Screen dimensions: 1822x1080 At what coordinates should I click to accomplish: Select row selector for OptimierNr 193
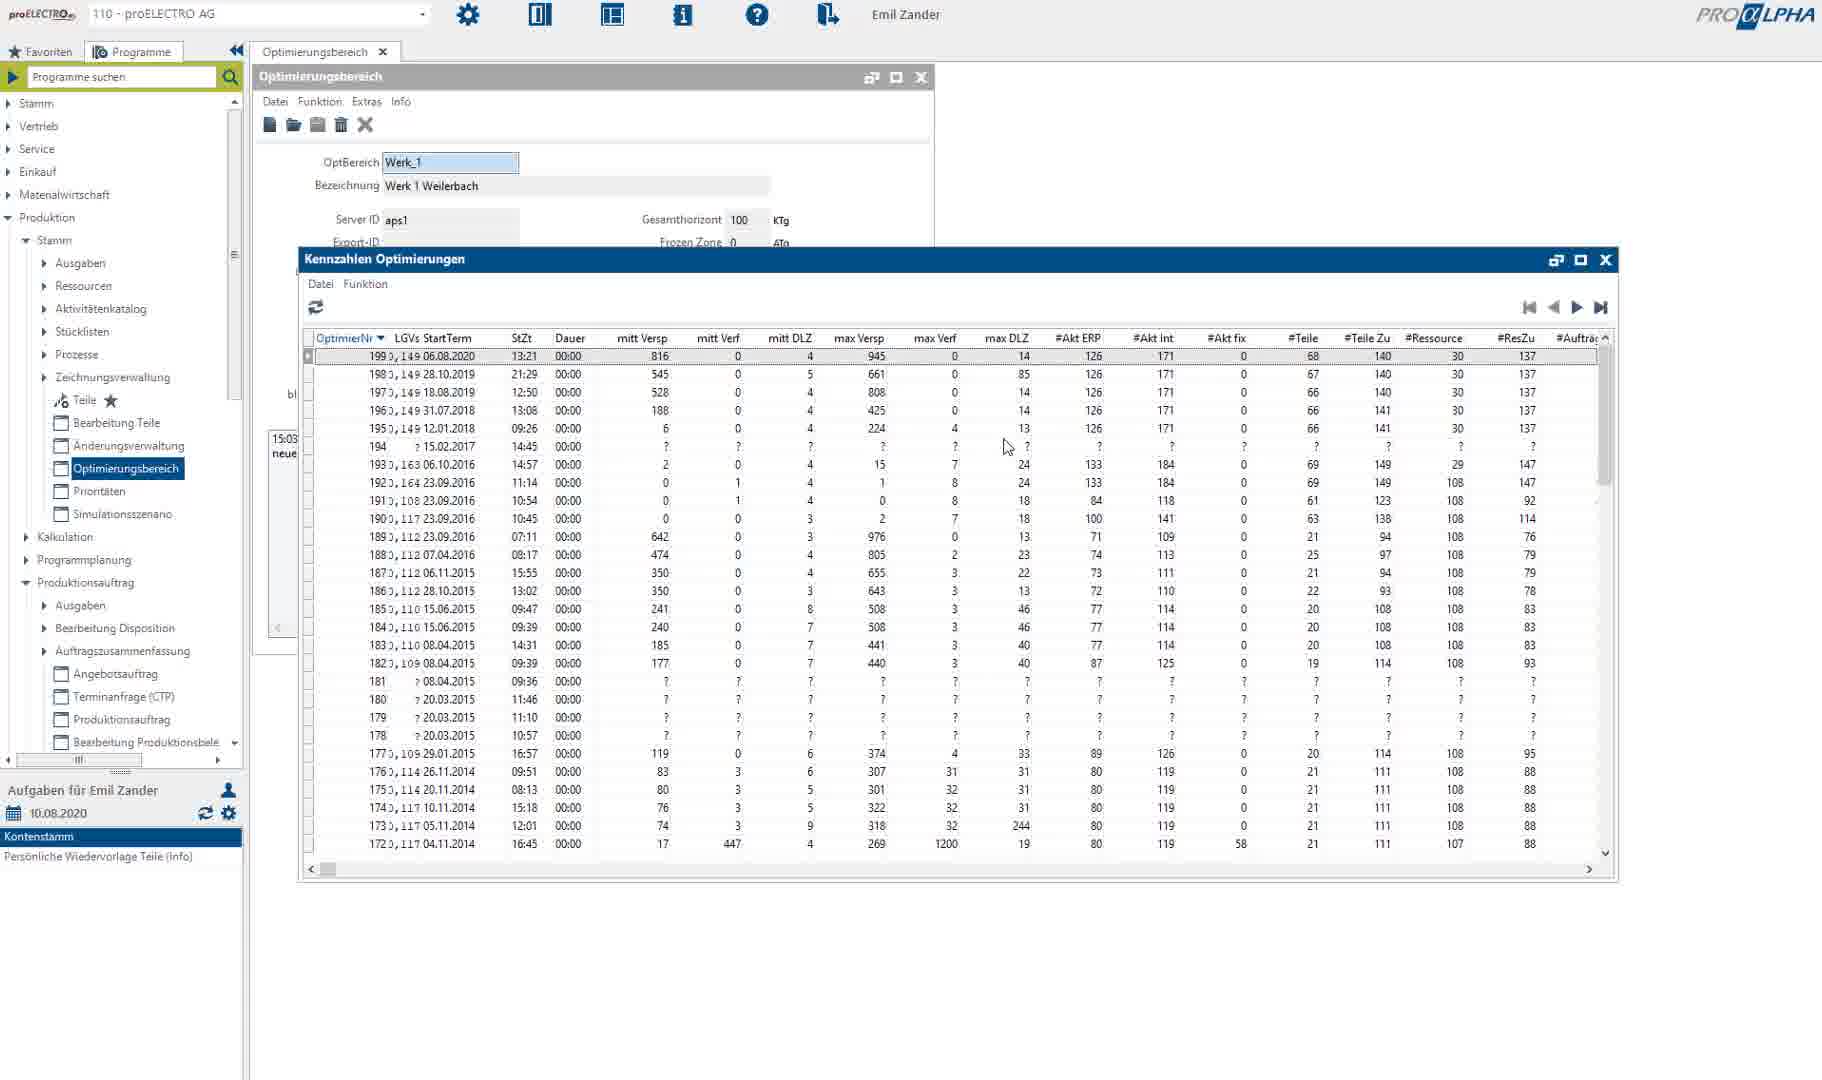[x=309, y=464]
